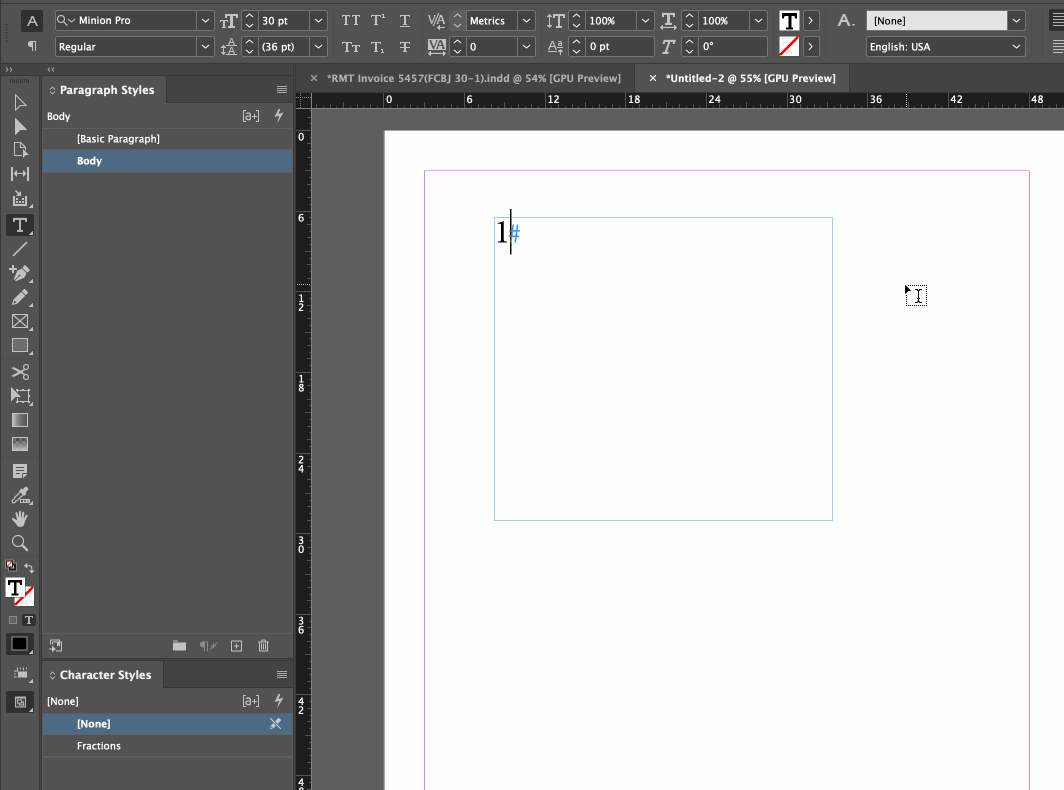Open the kerning dropdown set to Metrics
Image resolution: width=1064 pixels, height=790 pixels.
[525, 20]
